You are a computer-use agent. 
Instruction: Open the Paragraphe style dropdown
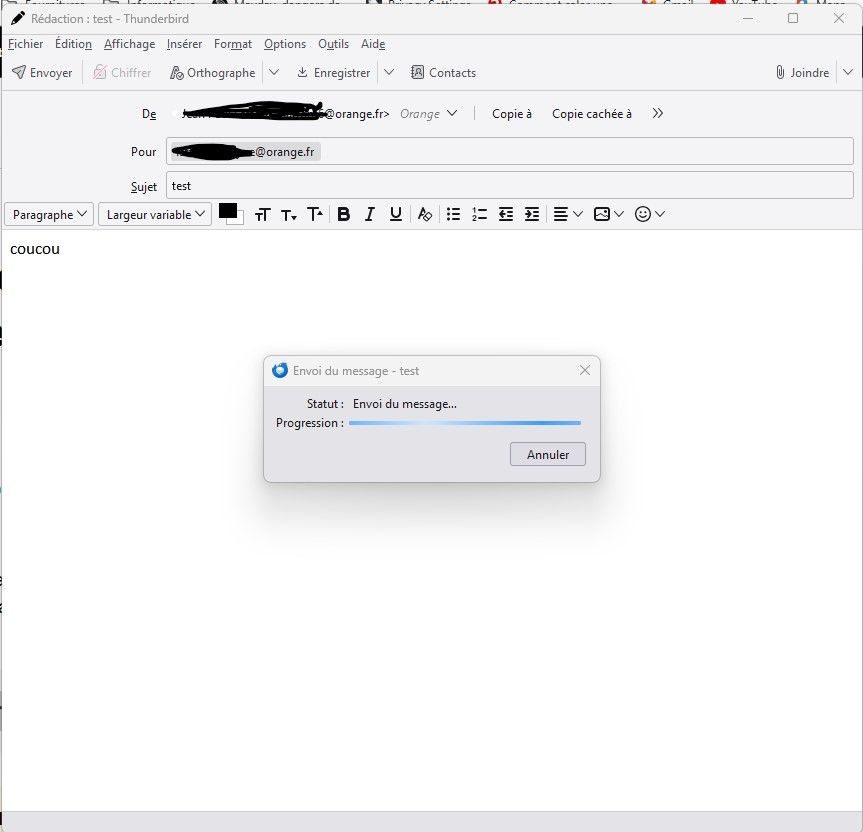(50, 214)
